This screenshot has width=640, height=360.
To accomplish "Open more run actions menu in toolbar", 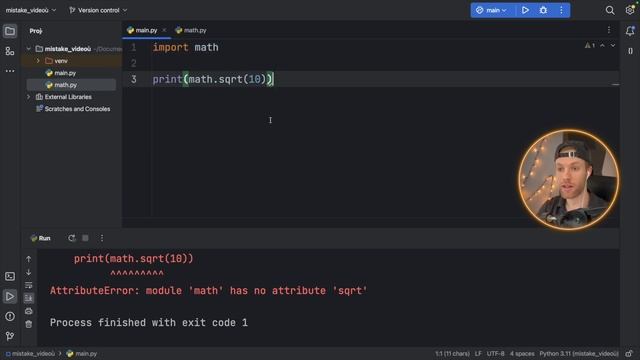I will 561,10.
